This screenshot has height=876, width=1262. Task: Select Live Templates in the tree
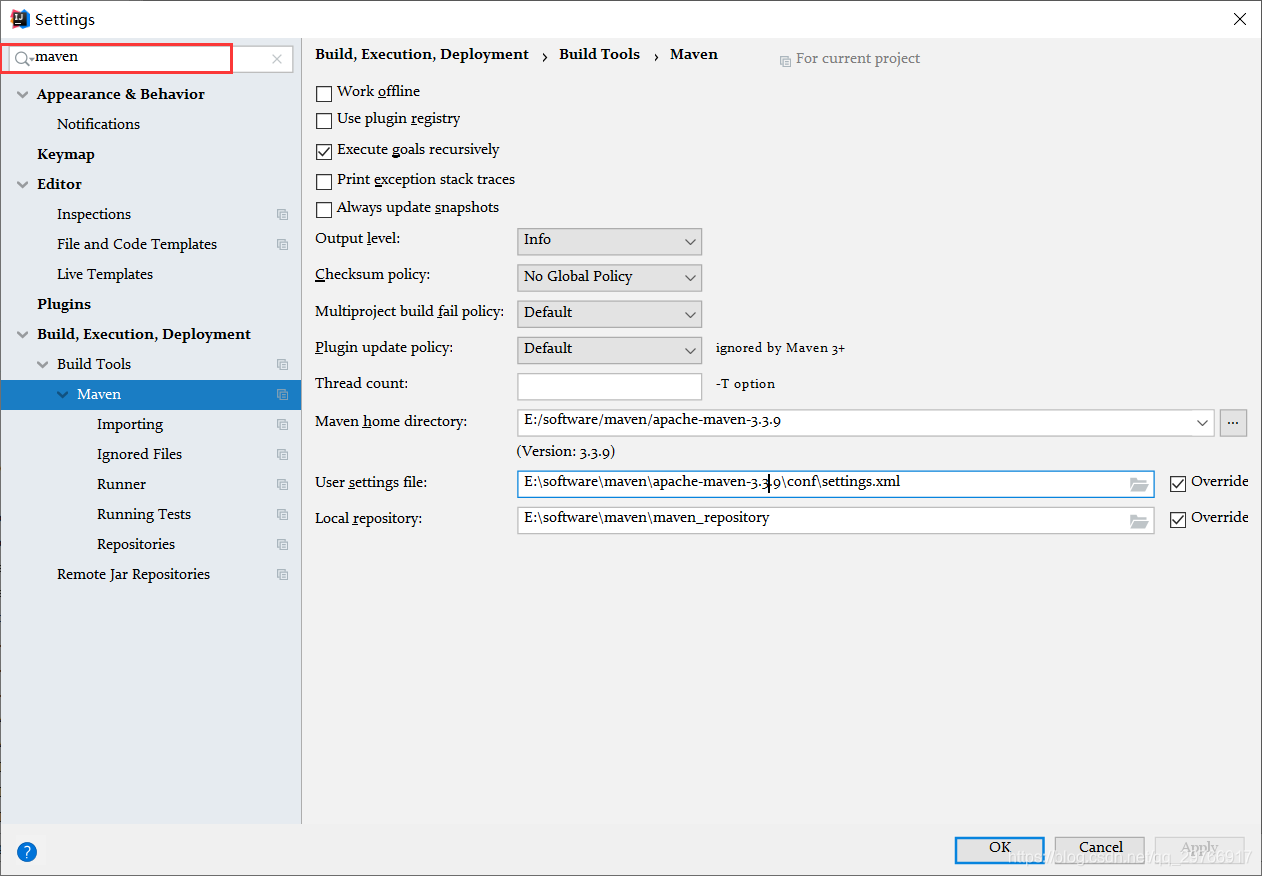tap(105, 274)
